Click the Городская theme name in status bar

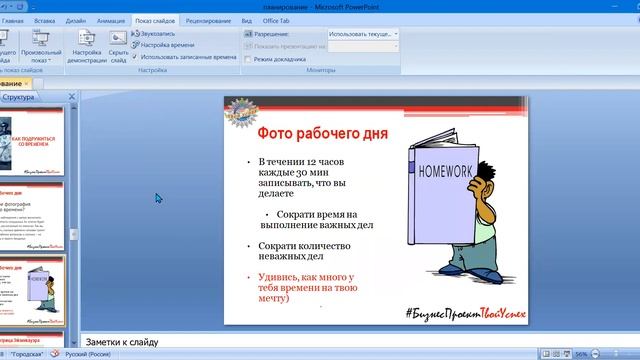click(x=27, y=354)
